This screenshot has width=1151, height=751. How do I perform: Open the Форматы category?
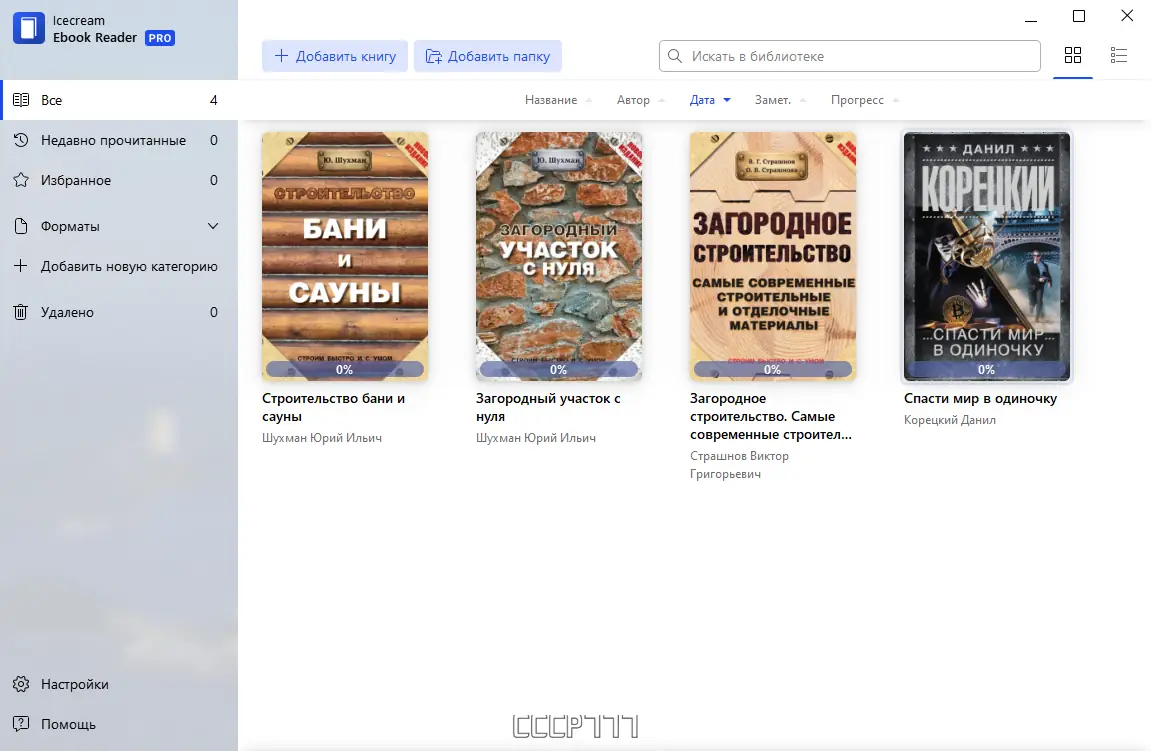click(119, 226)
